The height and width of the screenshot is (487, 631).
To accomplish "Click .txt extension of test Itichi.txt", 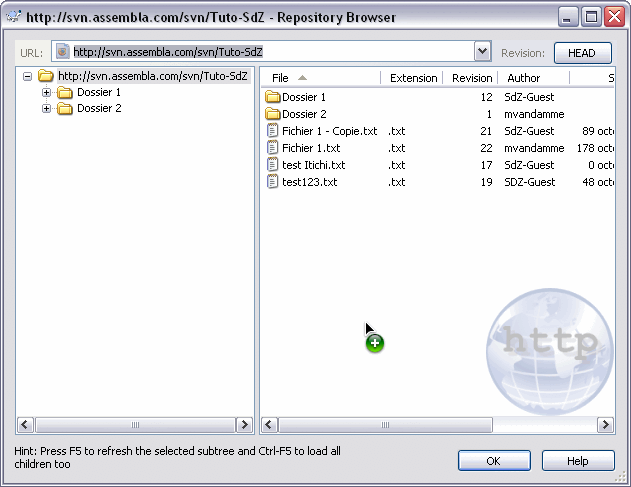I will [x=397, y=165].
